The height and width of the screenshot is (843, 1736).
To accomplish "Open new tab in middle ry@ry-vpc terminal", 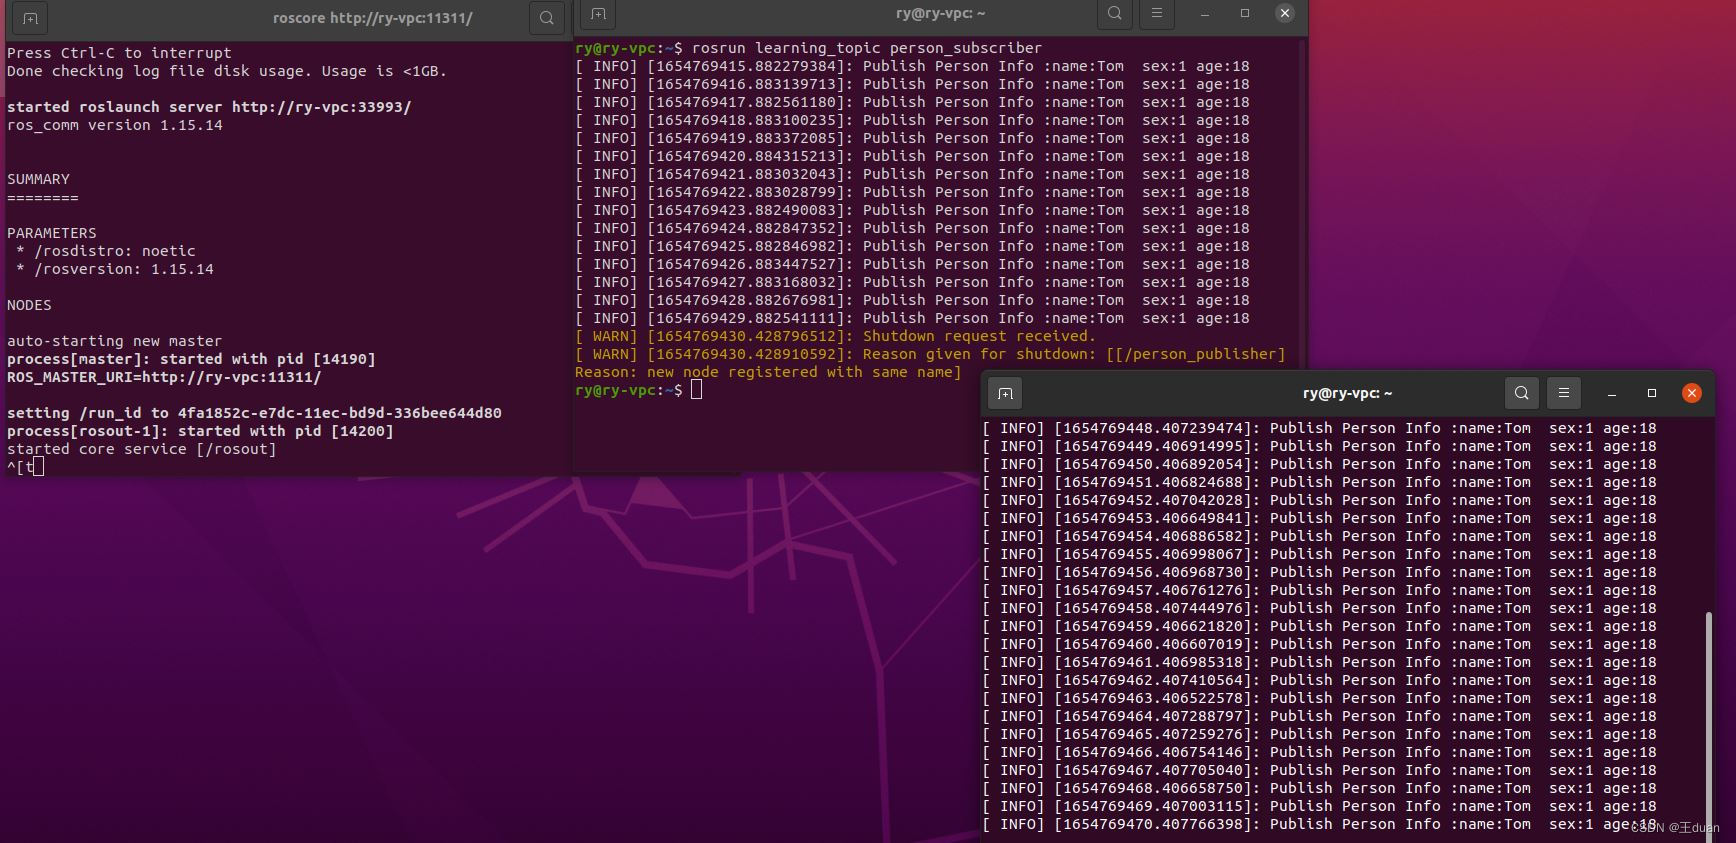I will click(x=598, y=14).
